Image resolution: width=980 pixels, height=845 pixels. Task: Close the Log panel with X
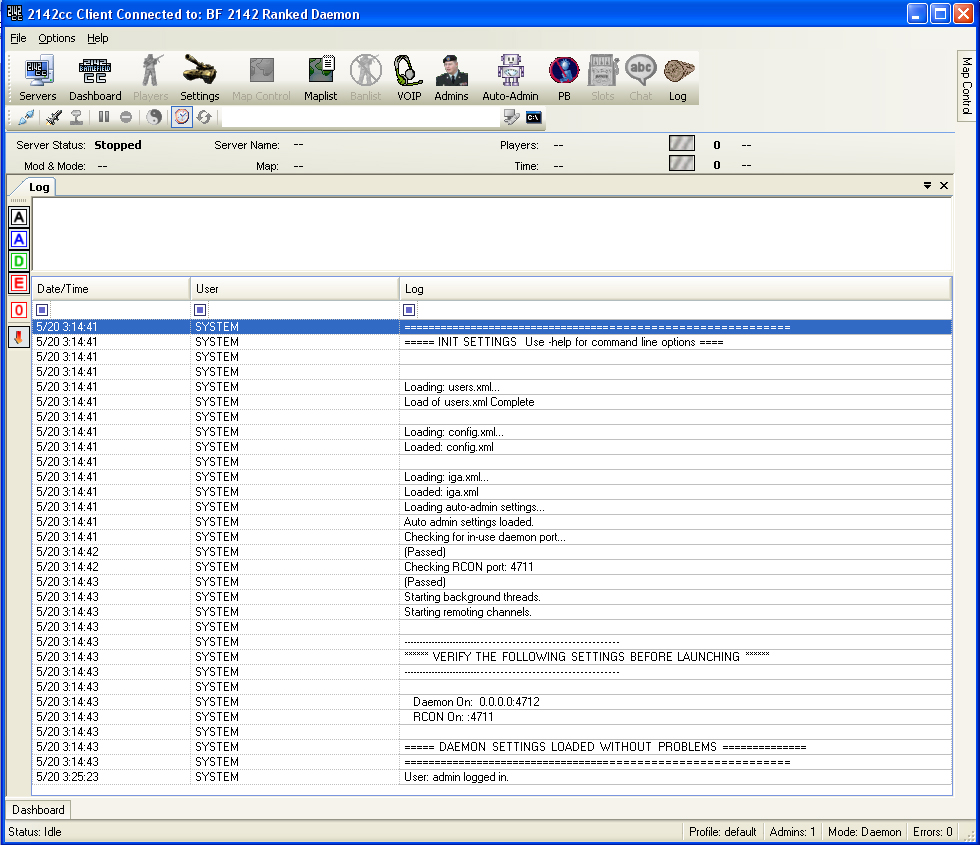tap(944, 186)
